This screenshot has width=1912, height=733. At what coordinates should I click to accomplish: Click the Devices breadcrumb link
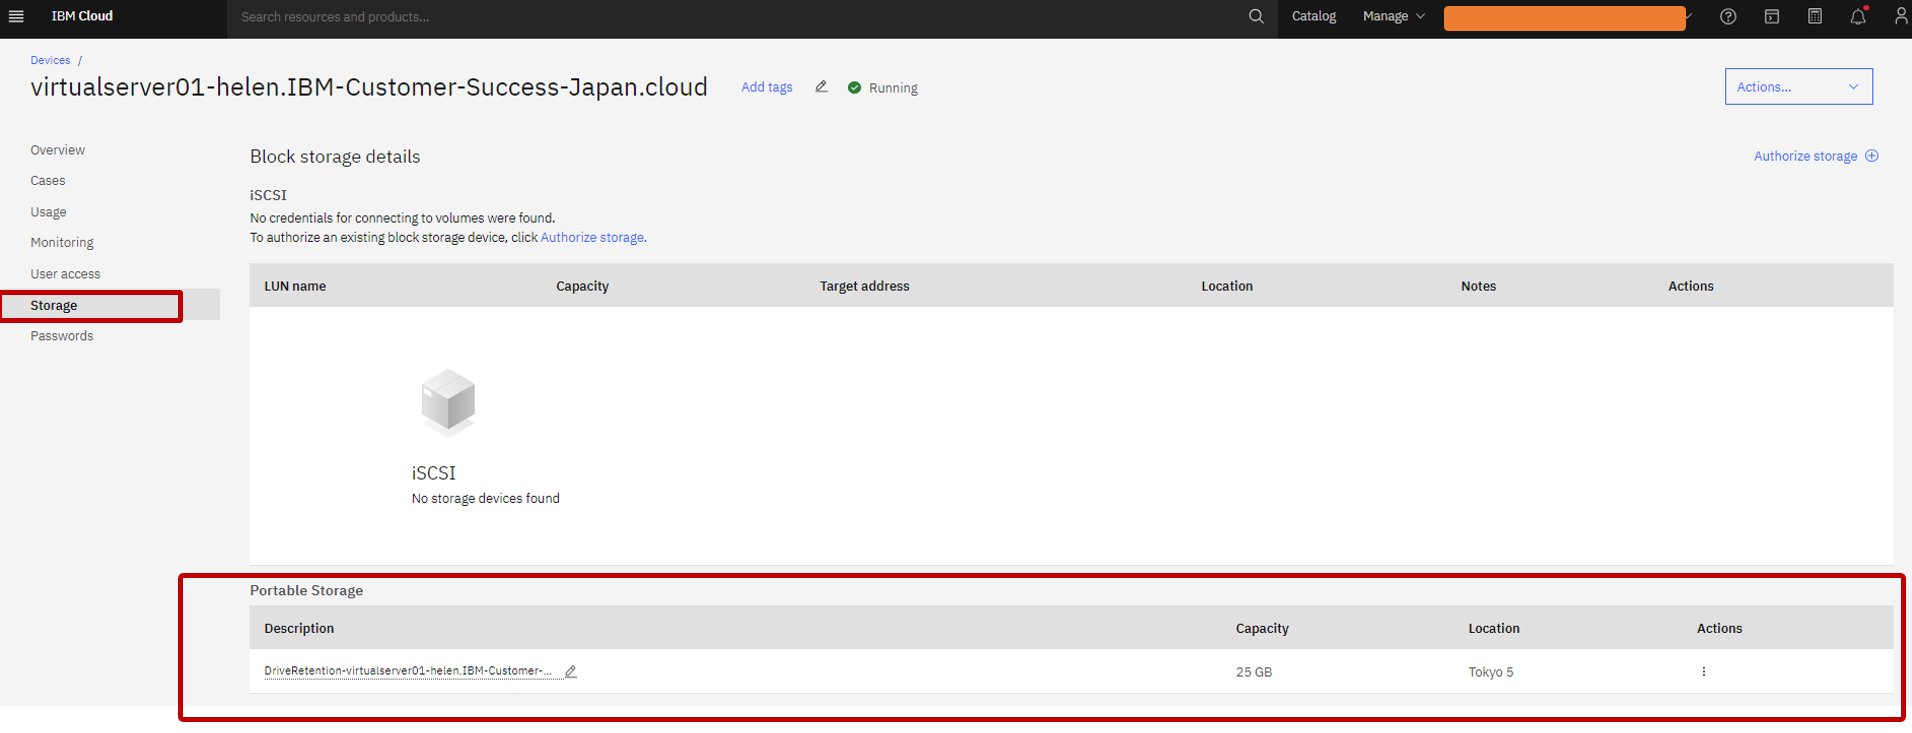coord(50,60)
